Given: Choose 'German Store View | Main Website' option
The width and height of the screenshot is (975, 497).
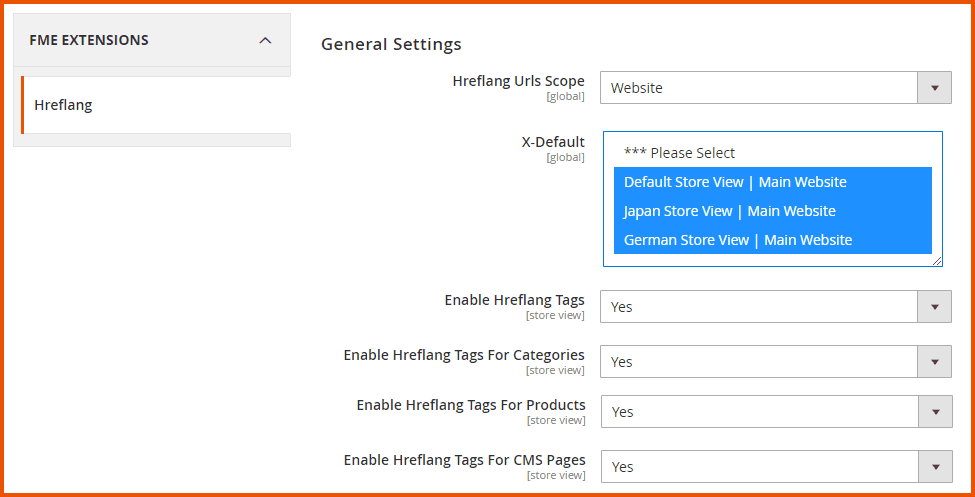Looking at the screenshot, I should [x=737, y=240].
